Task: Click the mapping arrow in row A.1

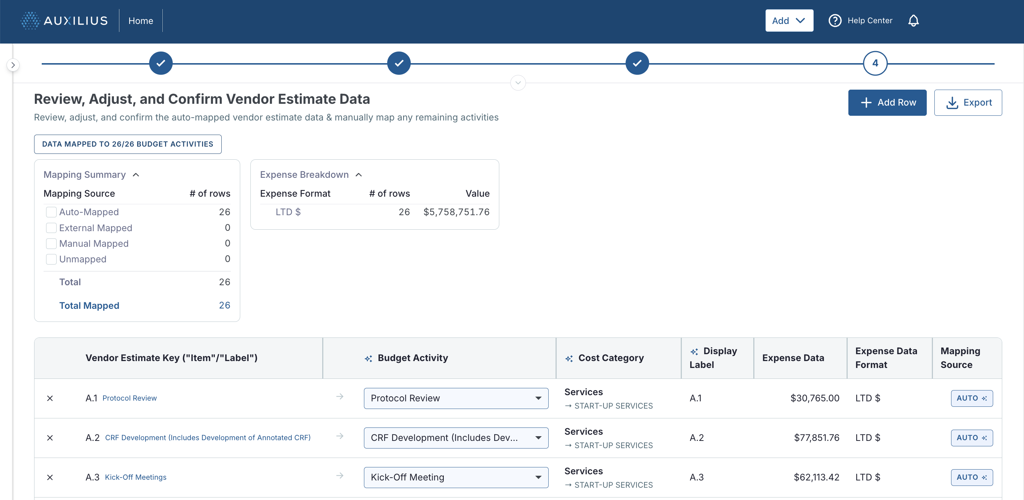Action: 340,398
